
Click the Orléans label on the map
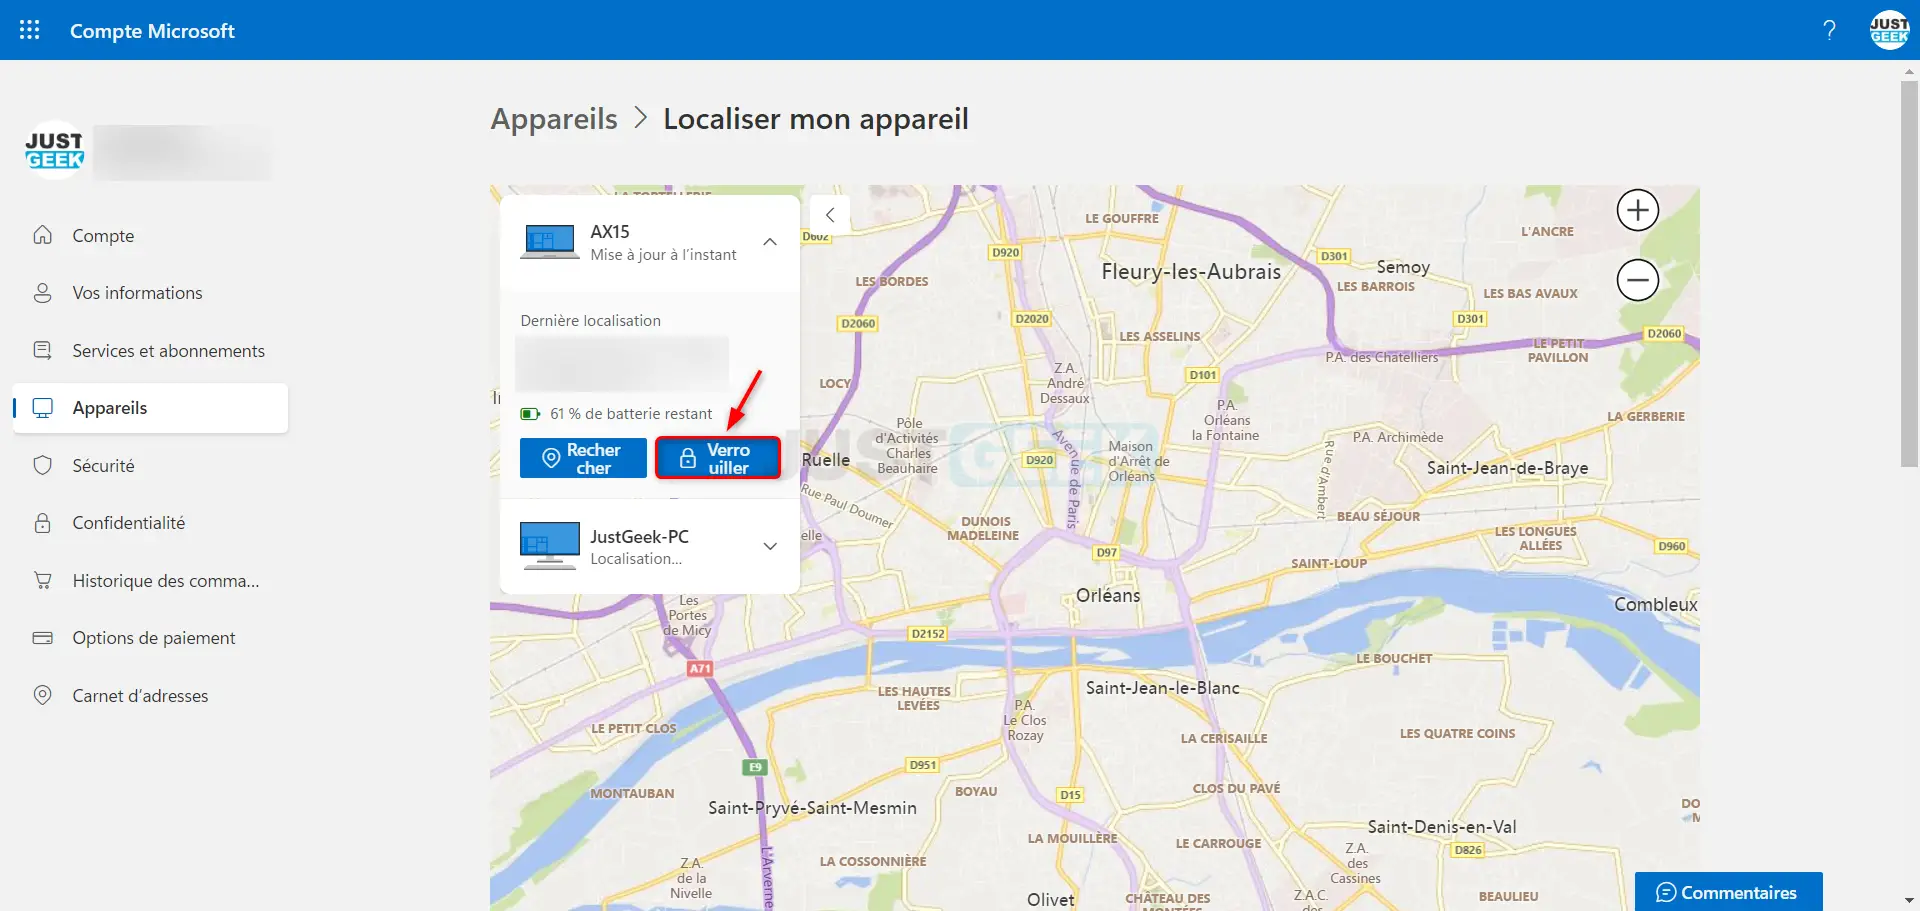click(1108, 595)
